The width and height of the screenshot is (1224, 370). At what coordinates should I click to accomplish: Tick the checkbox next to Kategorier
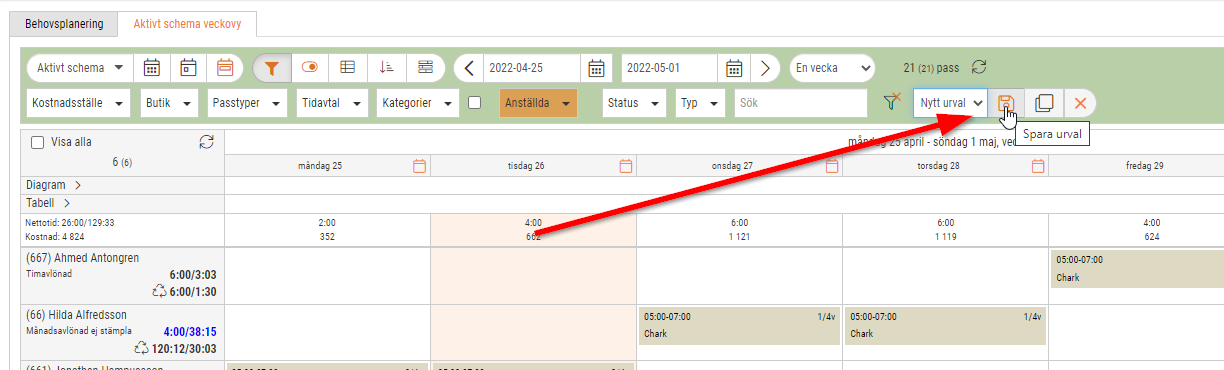coord(475,102)
